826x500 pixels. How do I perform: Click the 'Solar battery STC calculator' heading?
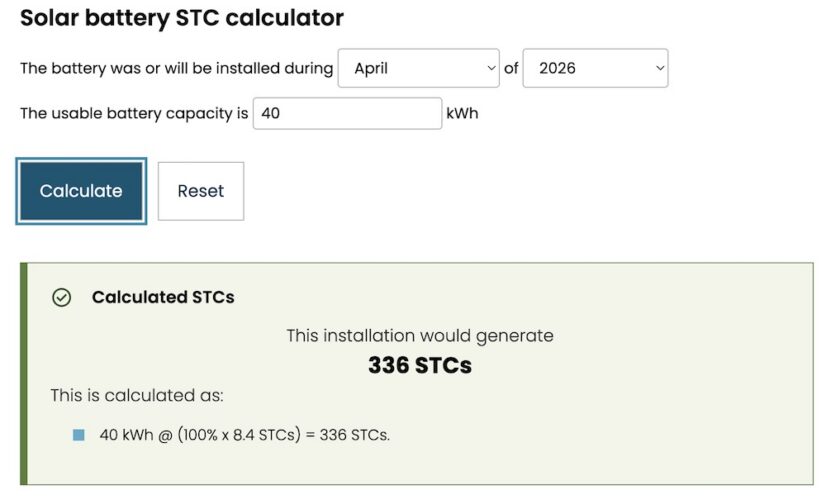182,18
